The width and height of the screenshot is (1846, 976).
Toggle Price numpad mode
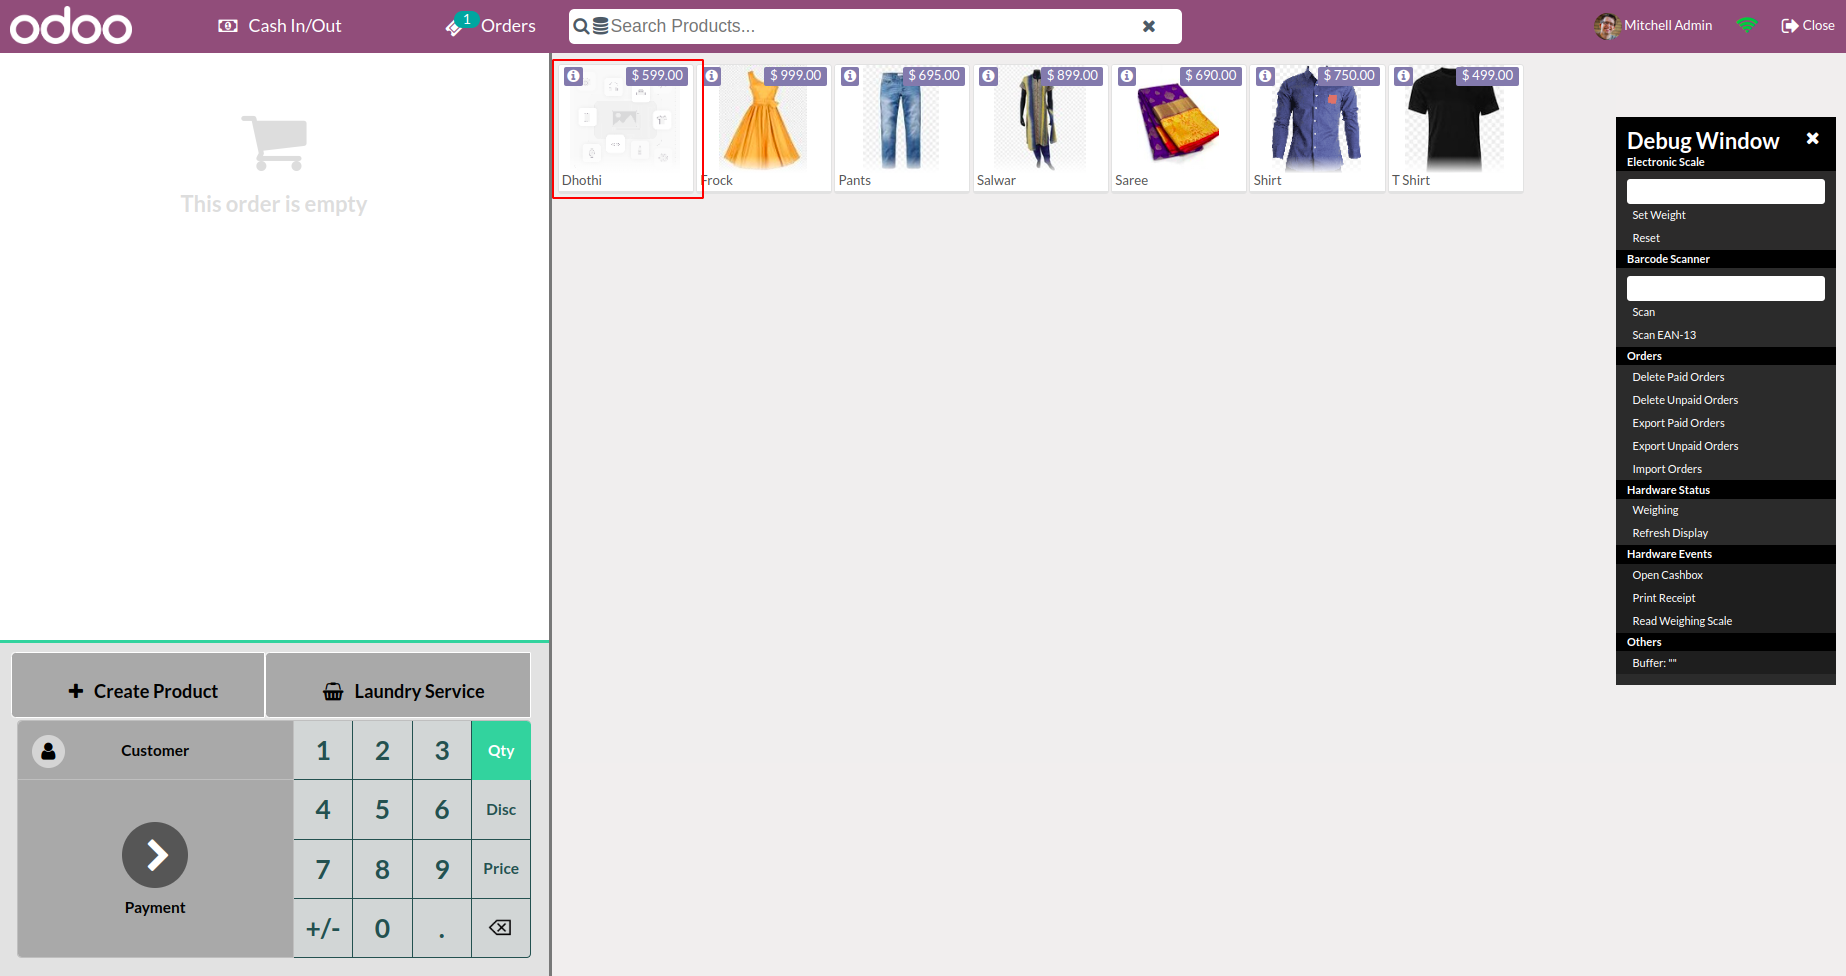(x=501, y=869)
